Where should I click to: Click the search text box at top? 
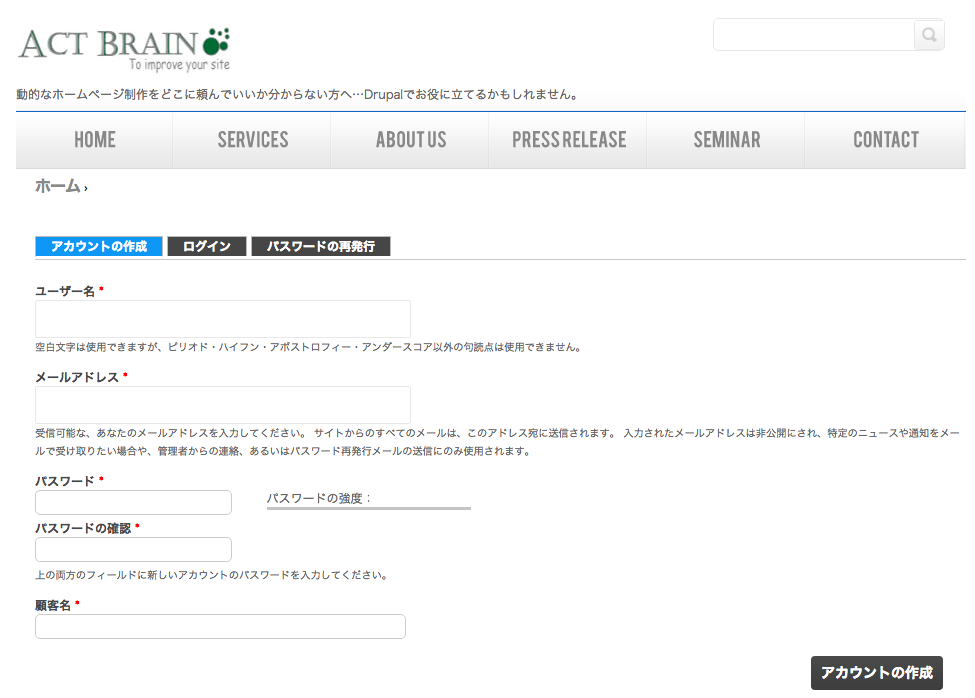point(813,36)
